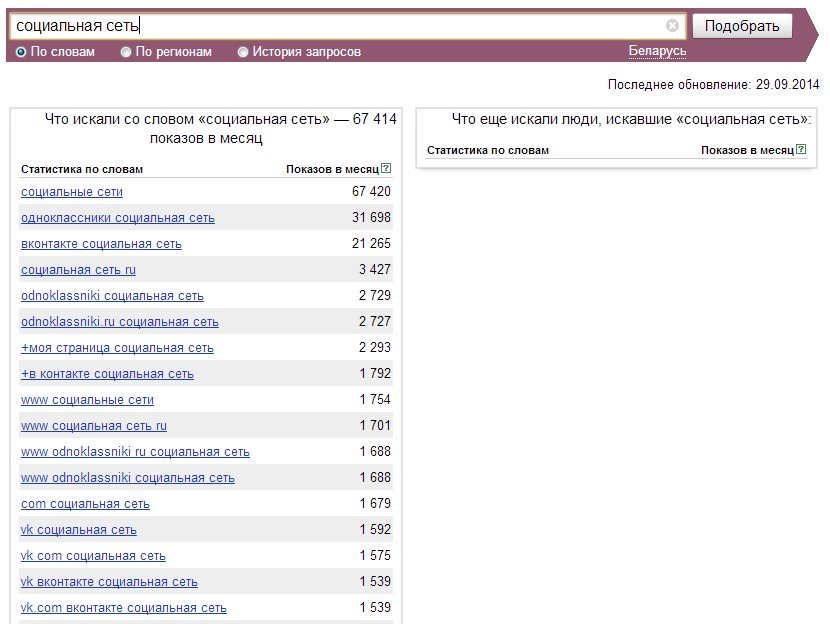This screenshot has height=624, width=830.
Task: Select the 'По словам' radio button
Action: pos(21,52)
